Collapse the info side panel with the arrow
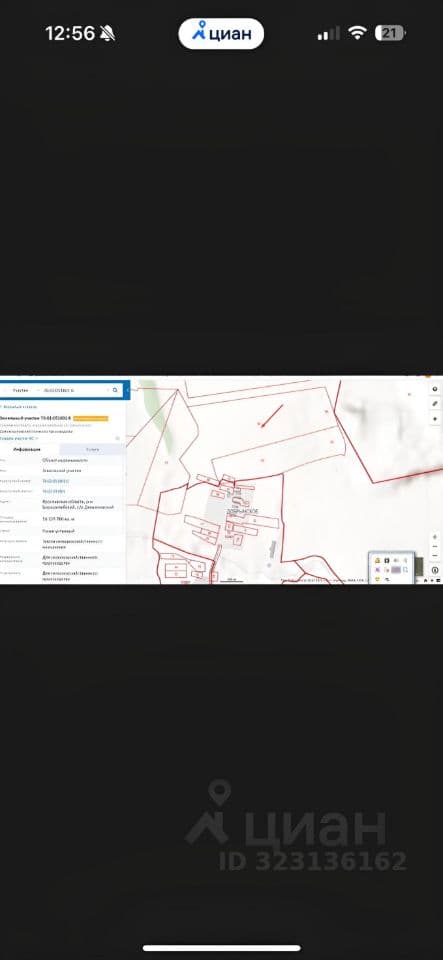Viewport: 443px width, 960px height. (127, 390)
